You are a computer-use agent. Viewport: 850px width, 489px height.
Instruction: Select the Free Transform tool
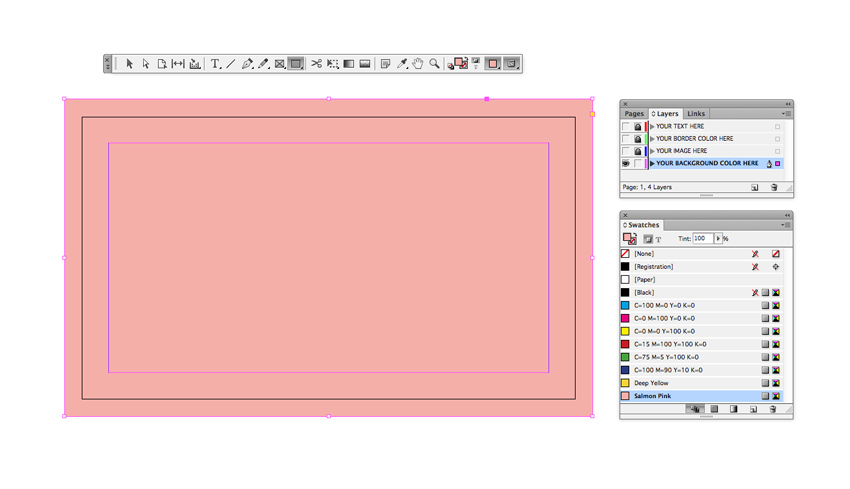coord(333,64)
